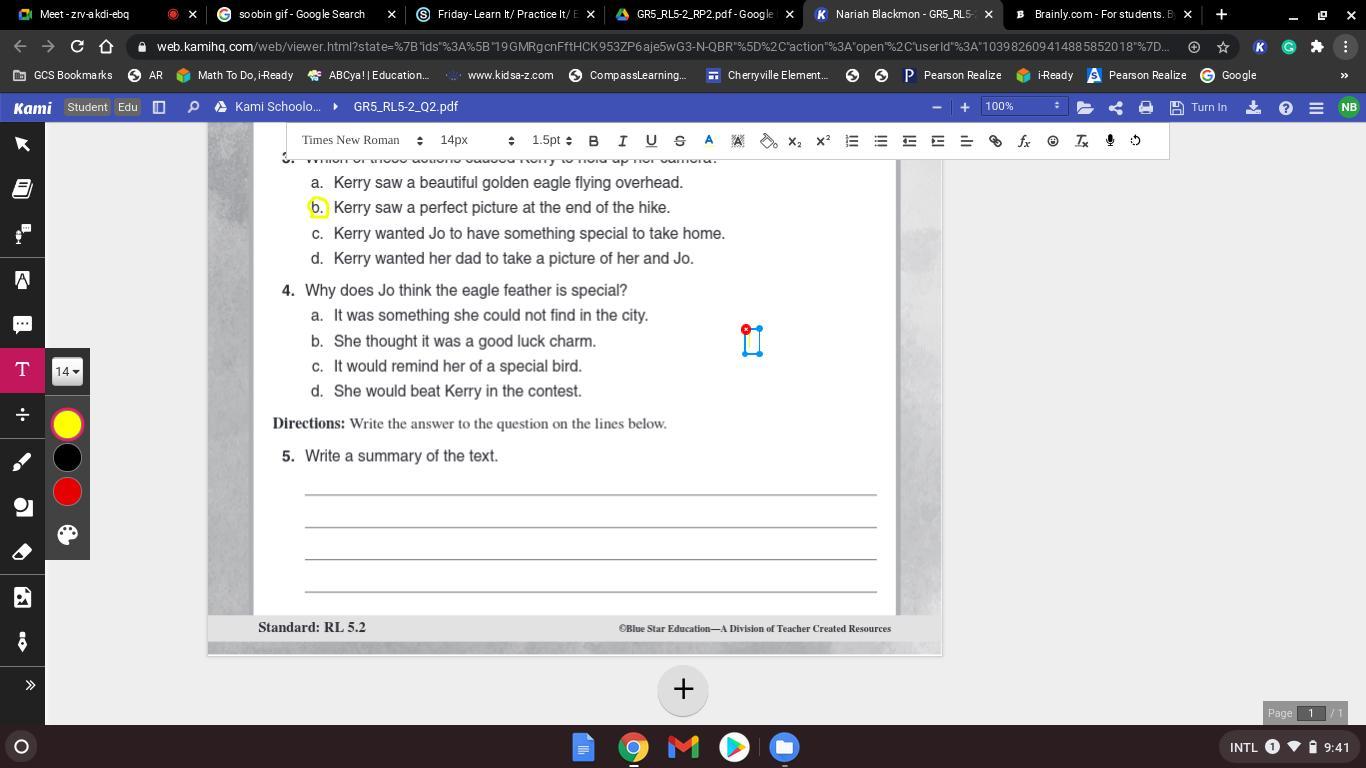
Task: Open the Add Media image tool
Action: (x=22, y=597)
